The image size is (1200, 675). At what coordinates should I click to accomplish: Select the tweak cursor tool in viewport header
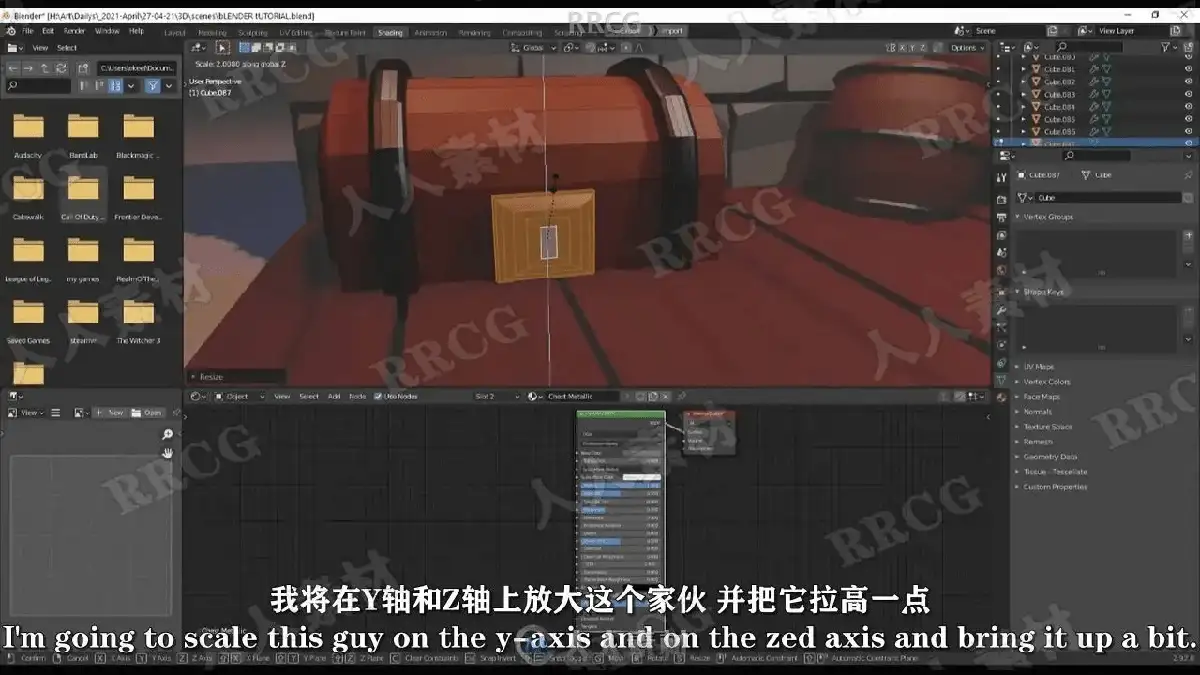(222, 47)
